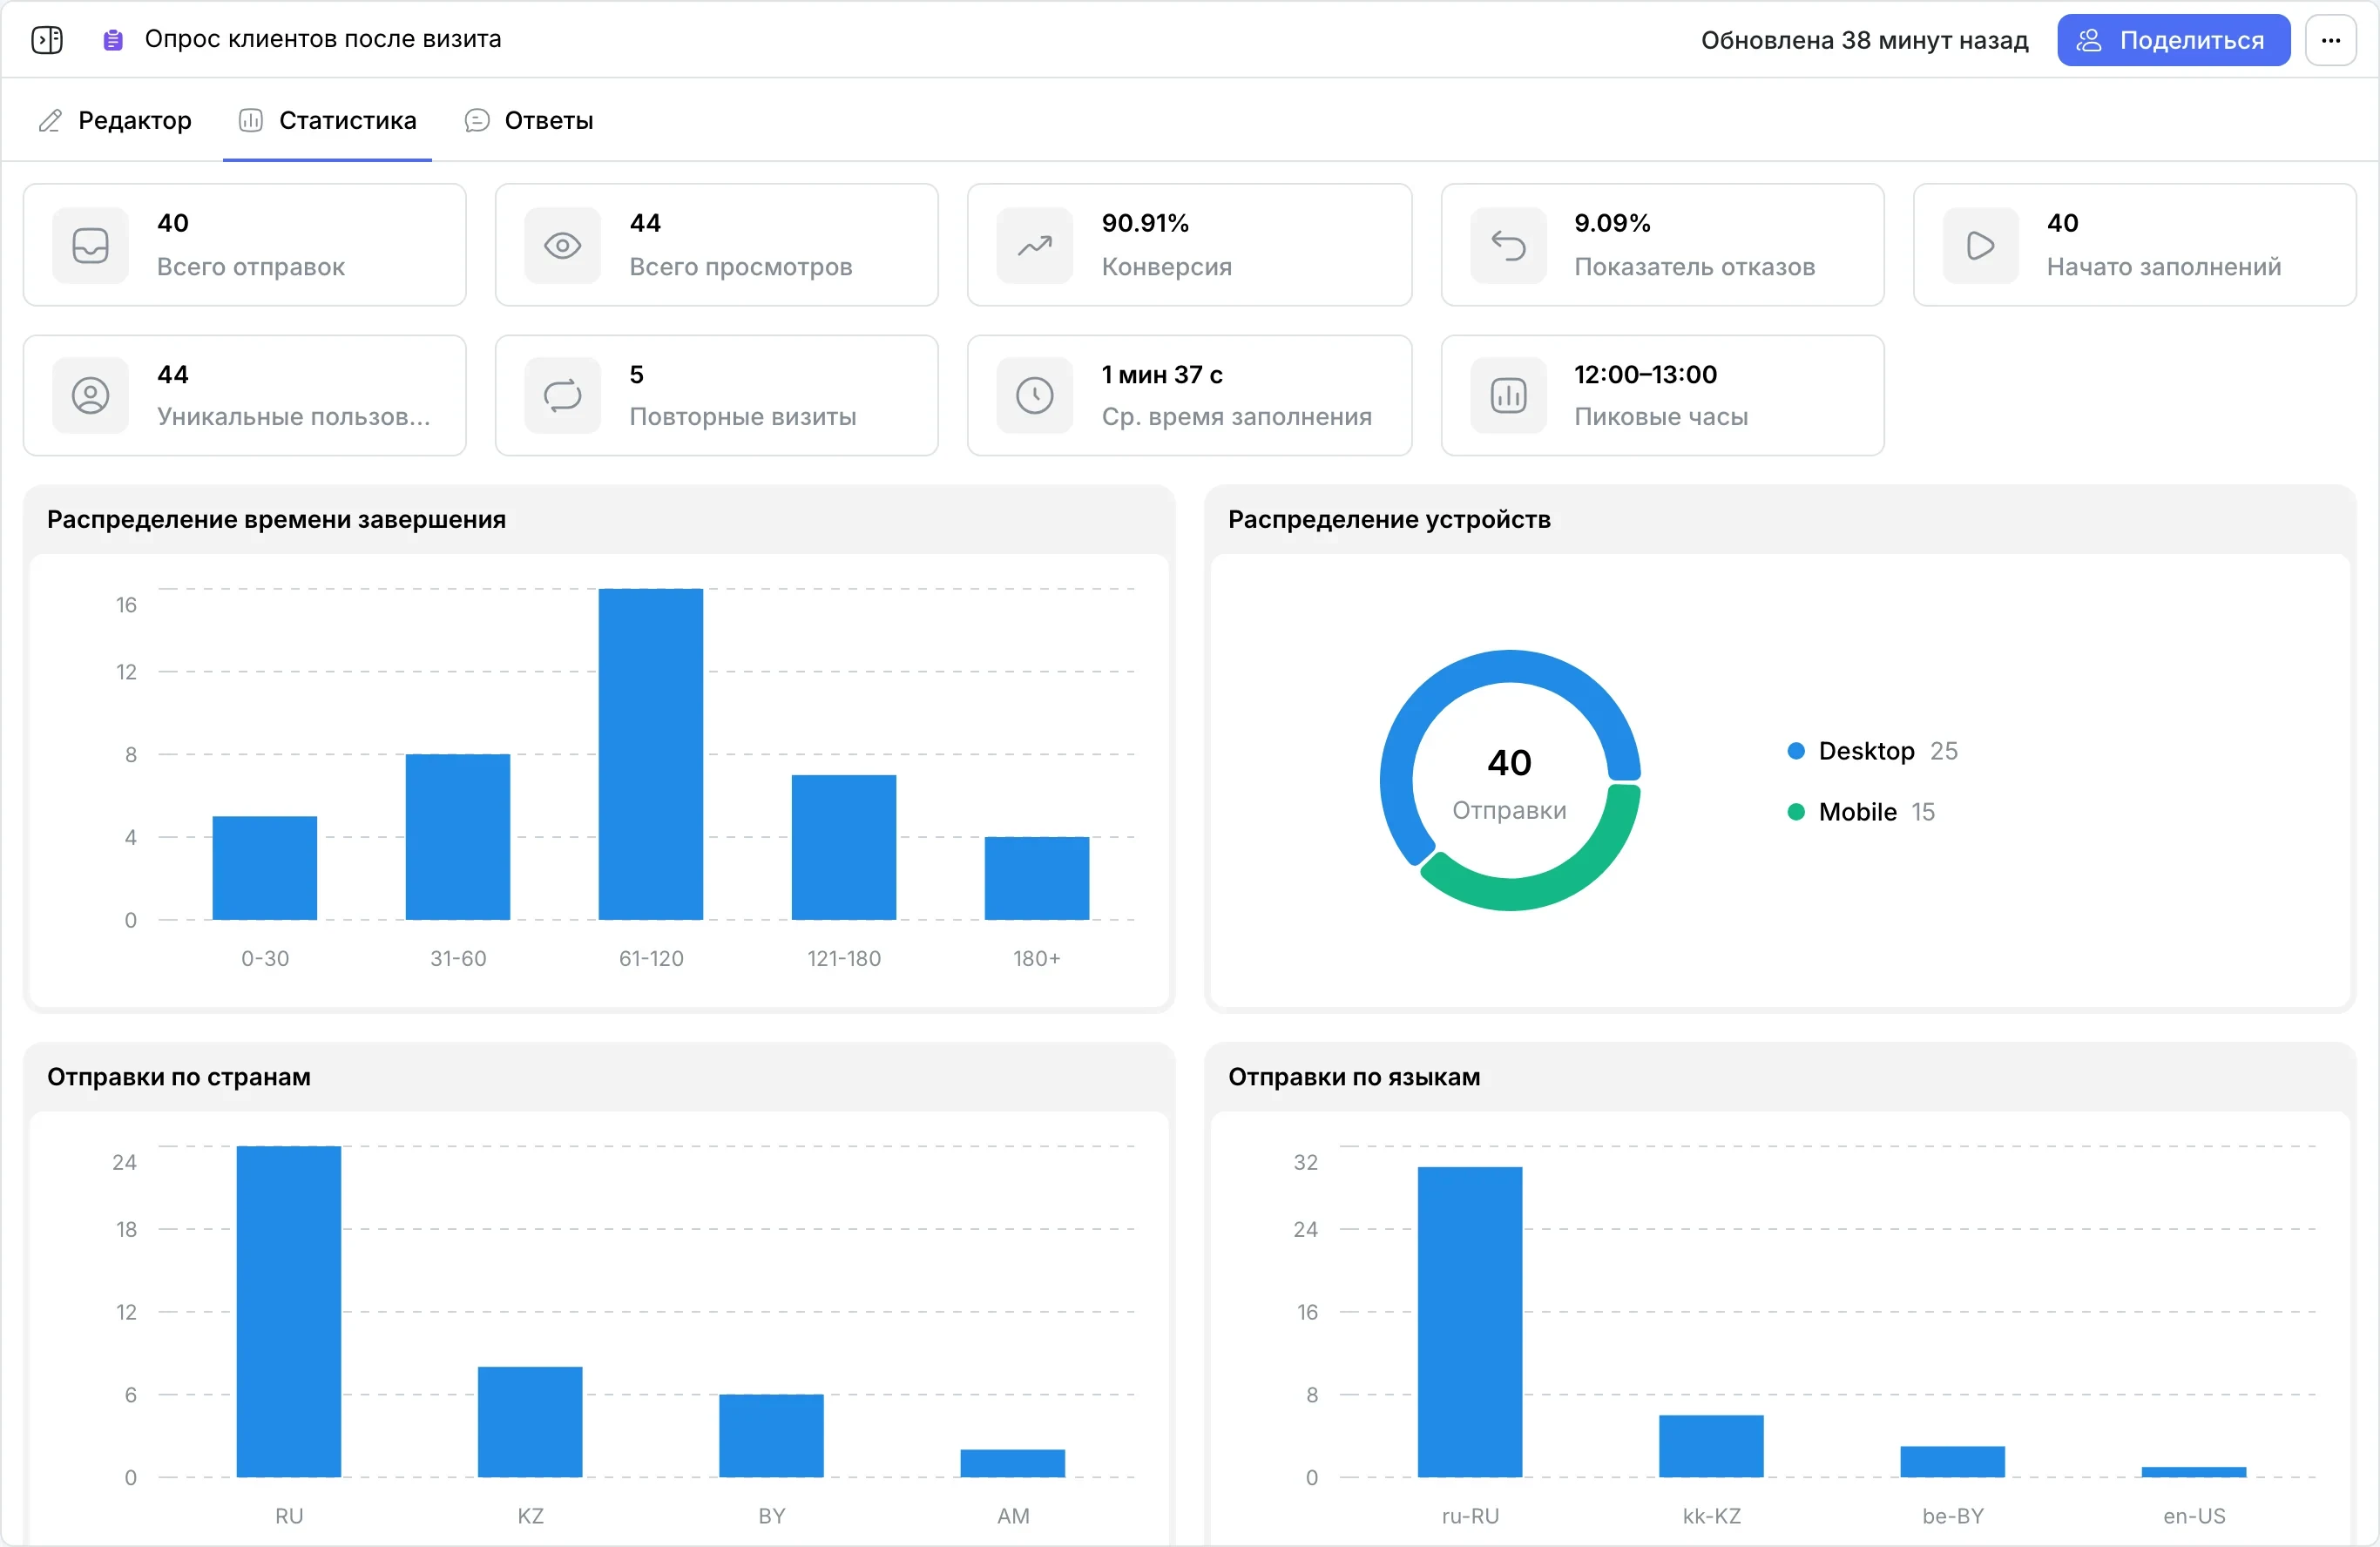Click the clock icon for Ср. время заполнения

pos(1035,396)
